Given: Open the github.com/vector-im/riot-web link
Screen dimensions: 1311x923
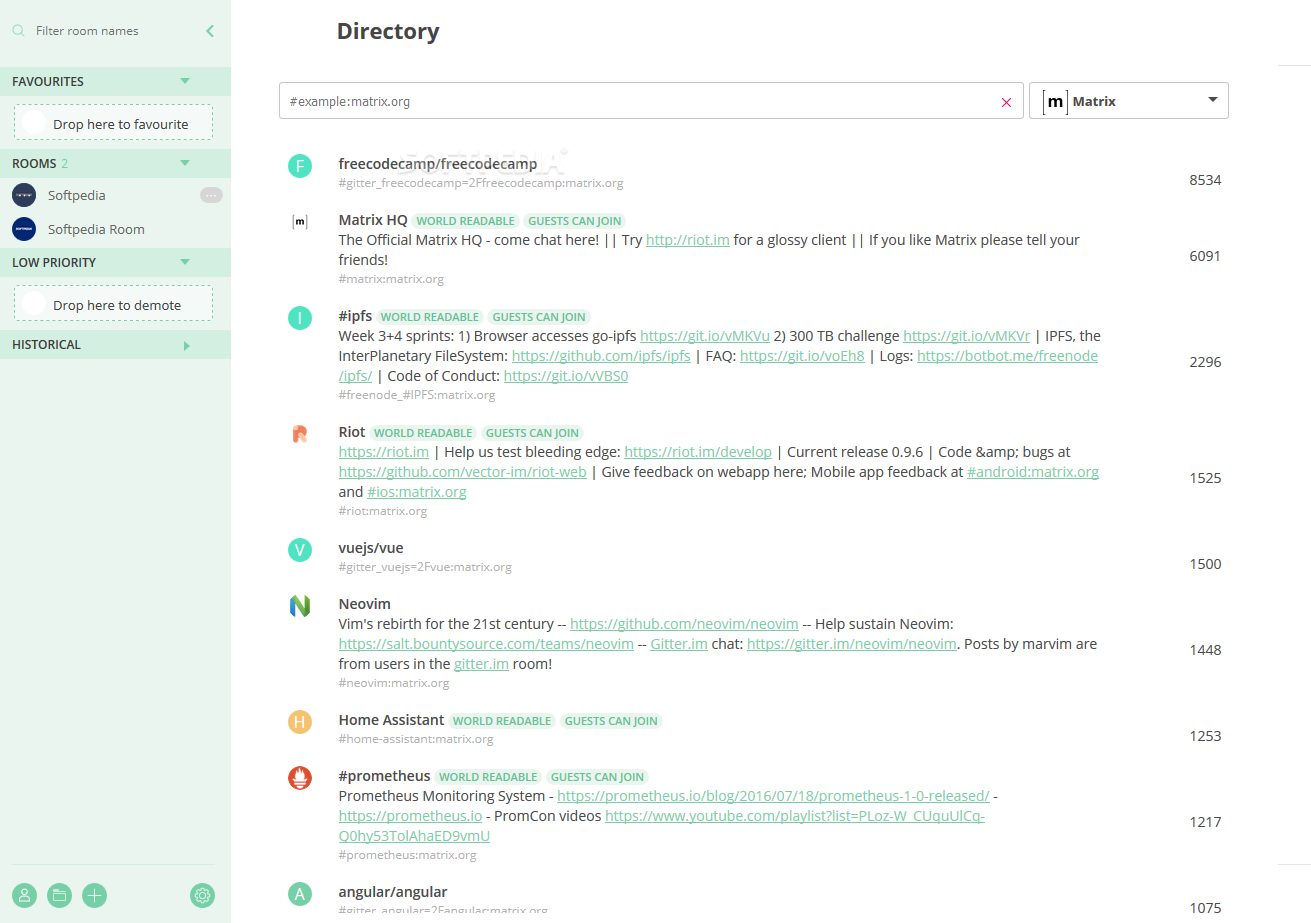Looking at the screenshot, I should pos(463,472).
